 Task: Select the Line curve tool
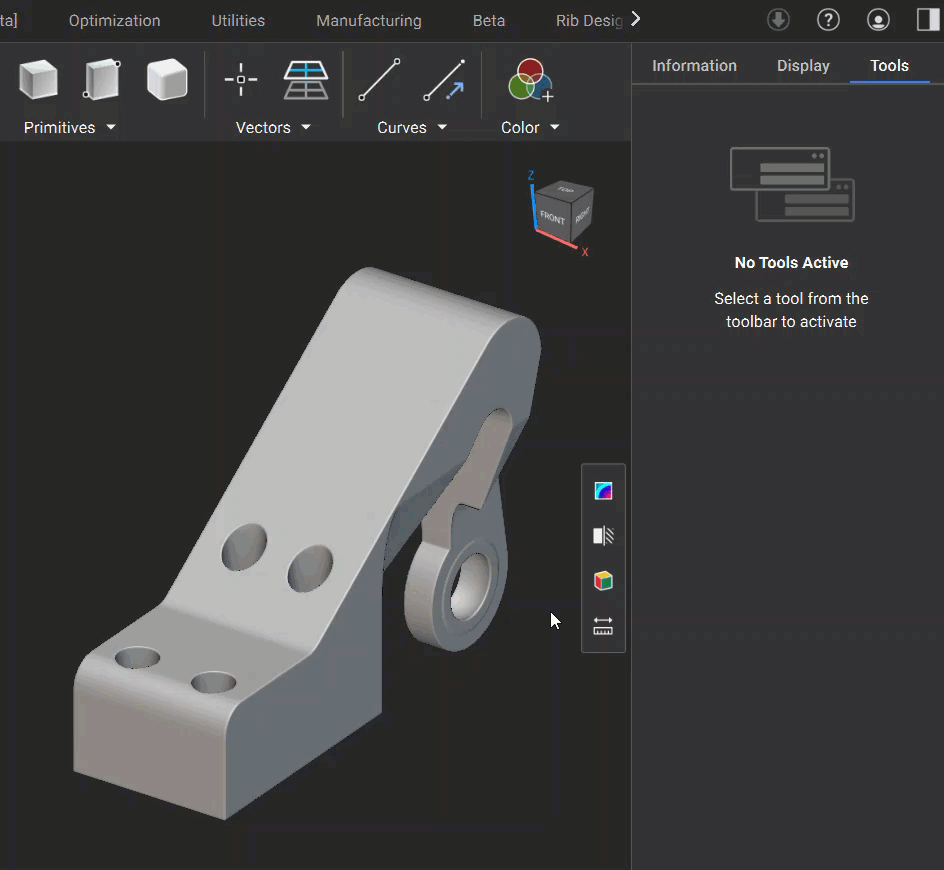[379, 80]
